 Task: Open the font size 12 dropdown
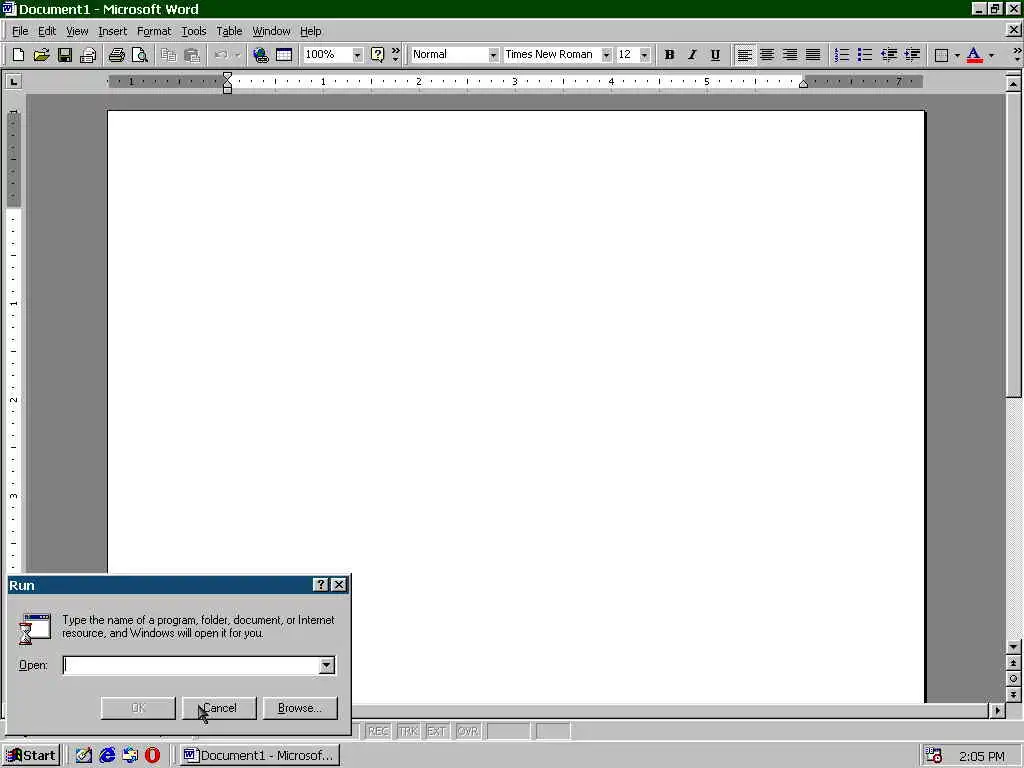click(x=645, y=55)
